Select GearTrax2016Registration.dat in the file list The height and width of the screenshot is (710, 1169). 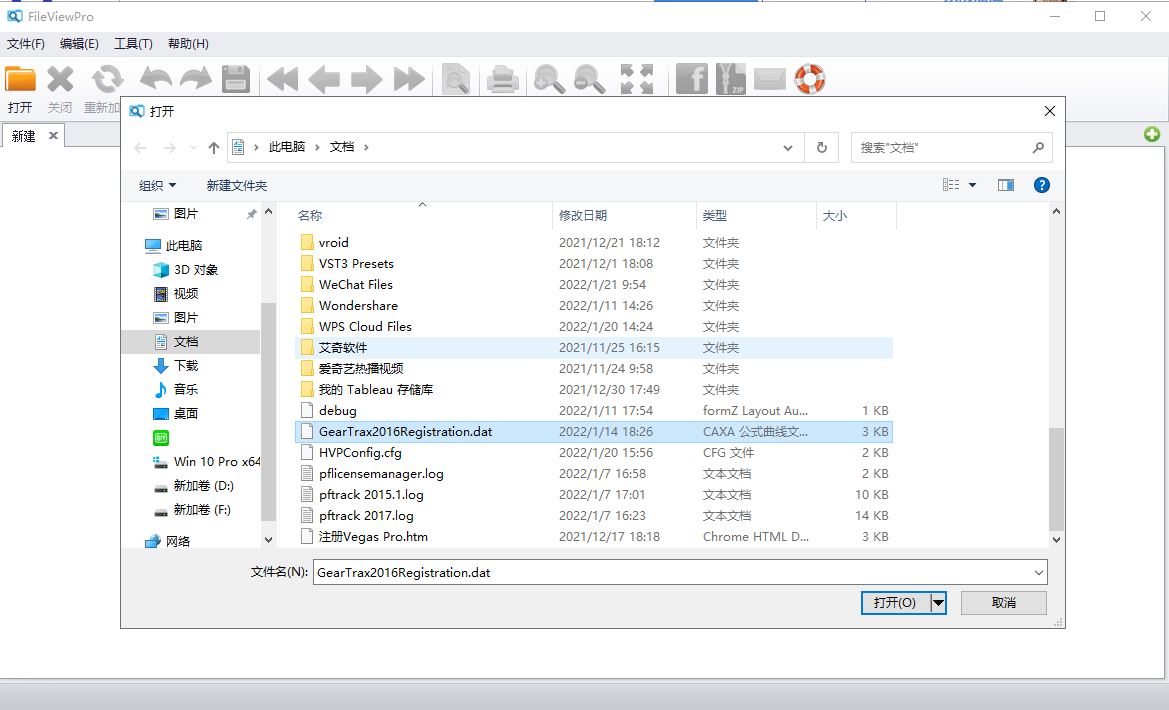point(404,431)
